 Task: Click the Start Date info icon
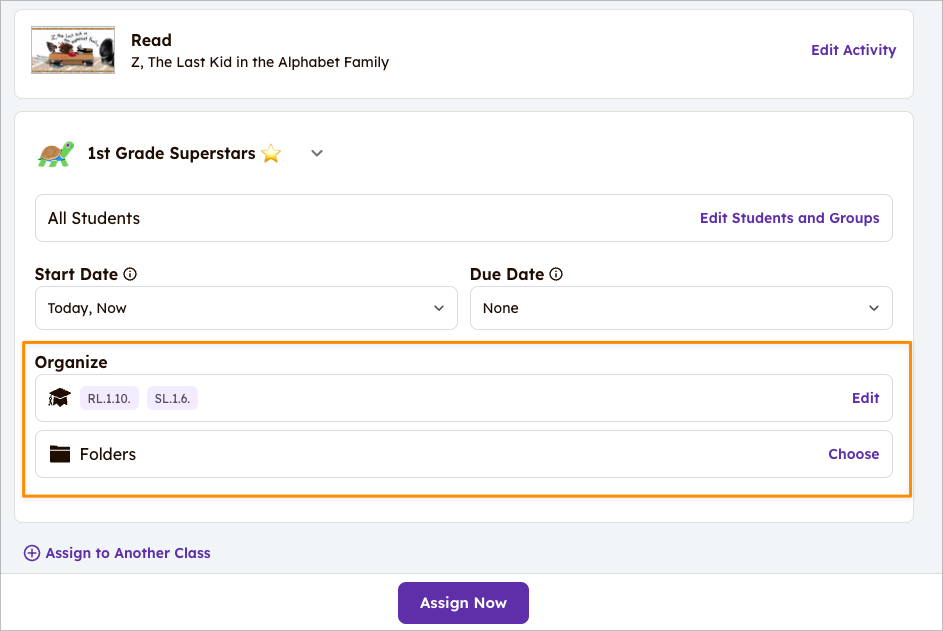[130, 274]
